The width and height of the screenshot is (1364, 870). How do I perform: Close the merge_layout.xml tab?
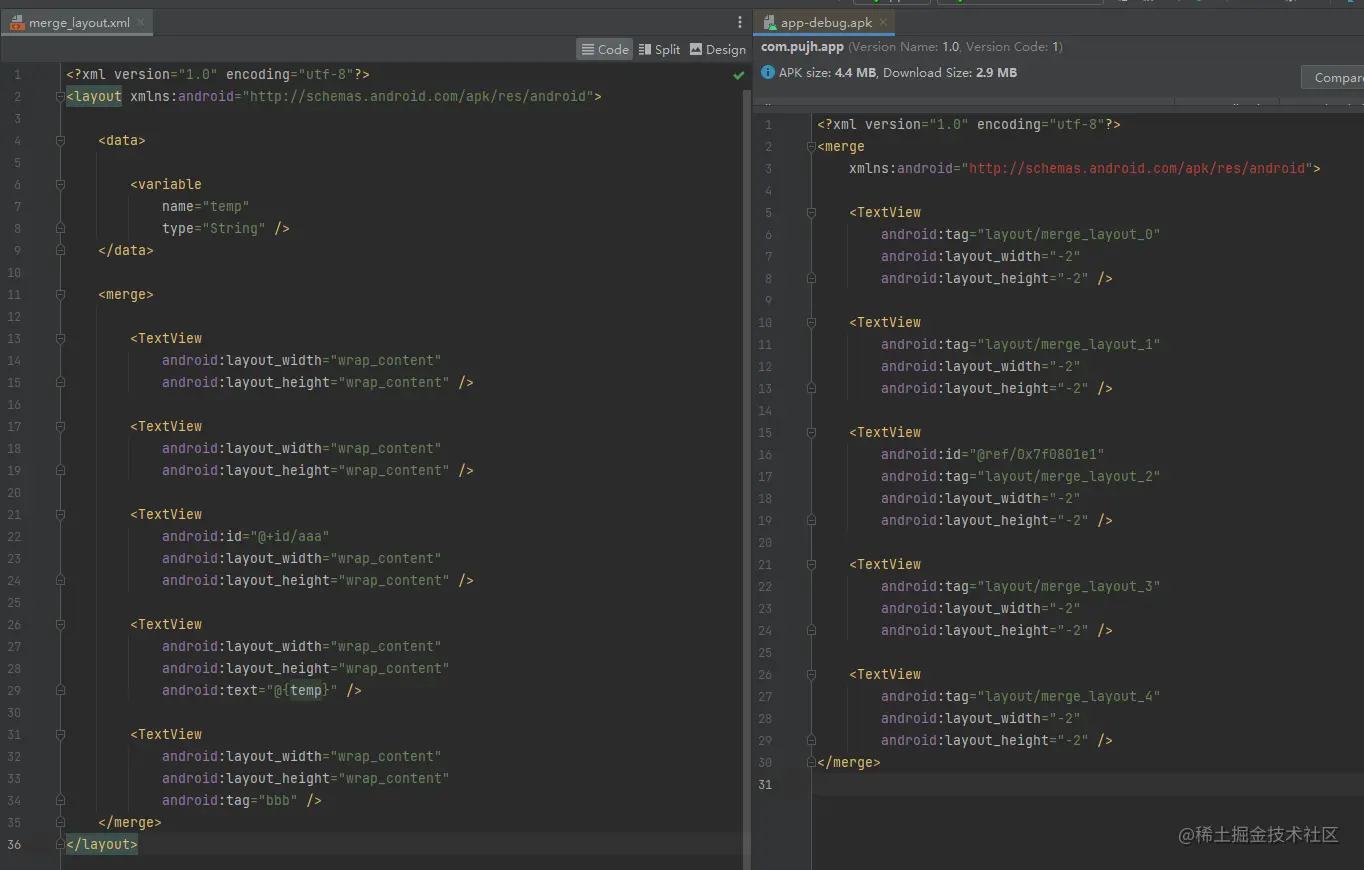pos(140,22)
